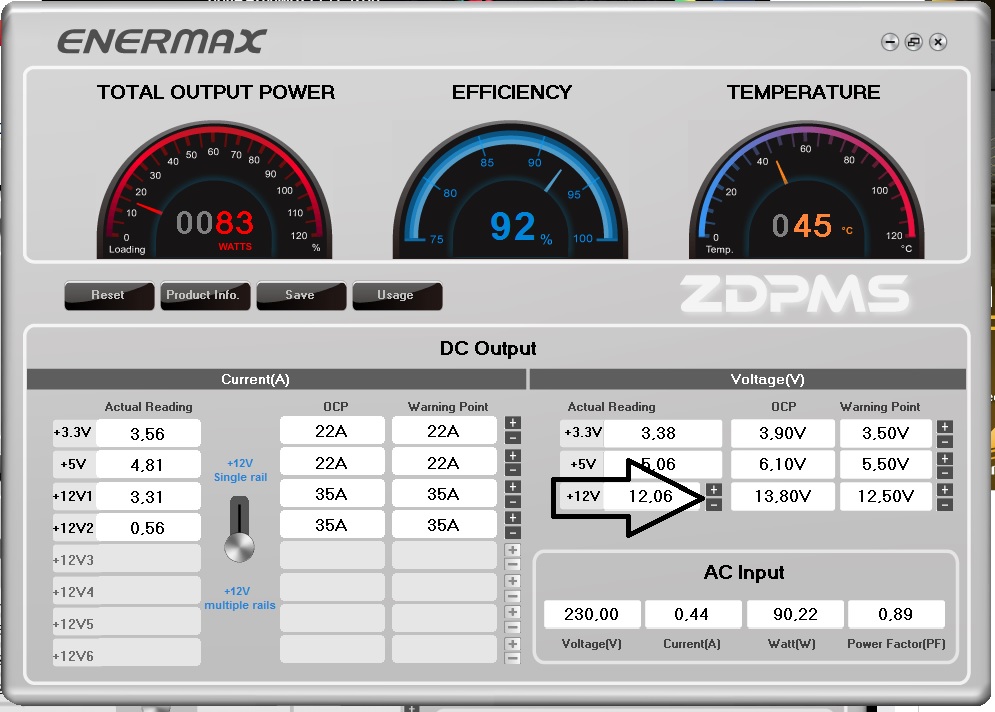Click disabled plus for +12V5 row
This screenshot has height=712, width=995.
(513, 612)
